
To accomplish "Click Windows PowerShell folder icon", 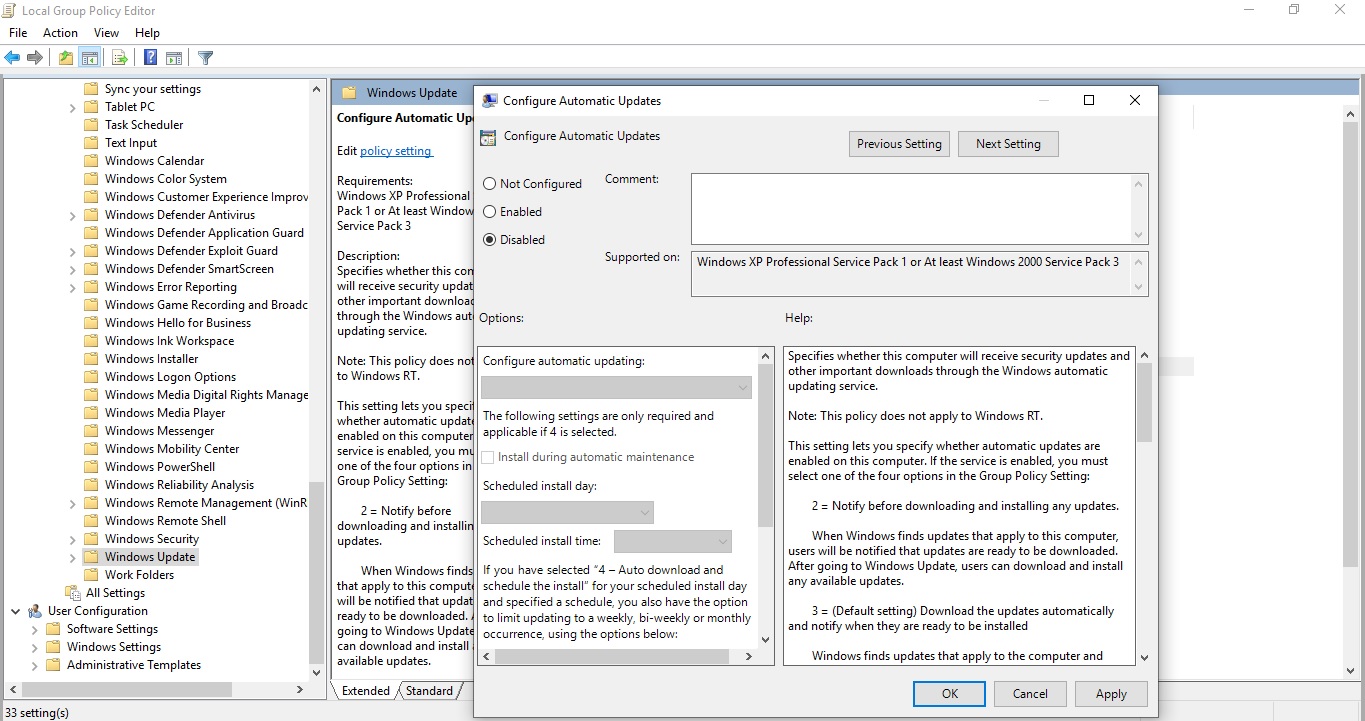I will coord(91,467).
